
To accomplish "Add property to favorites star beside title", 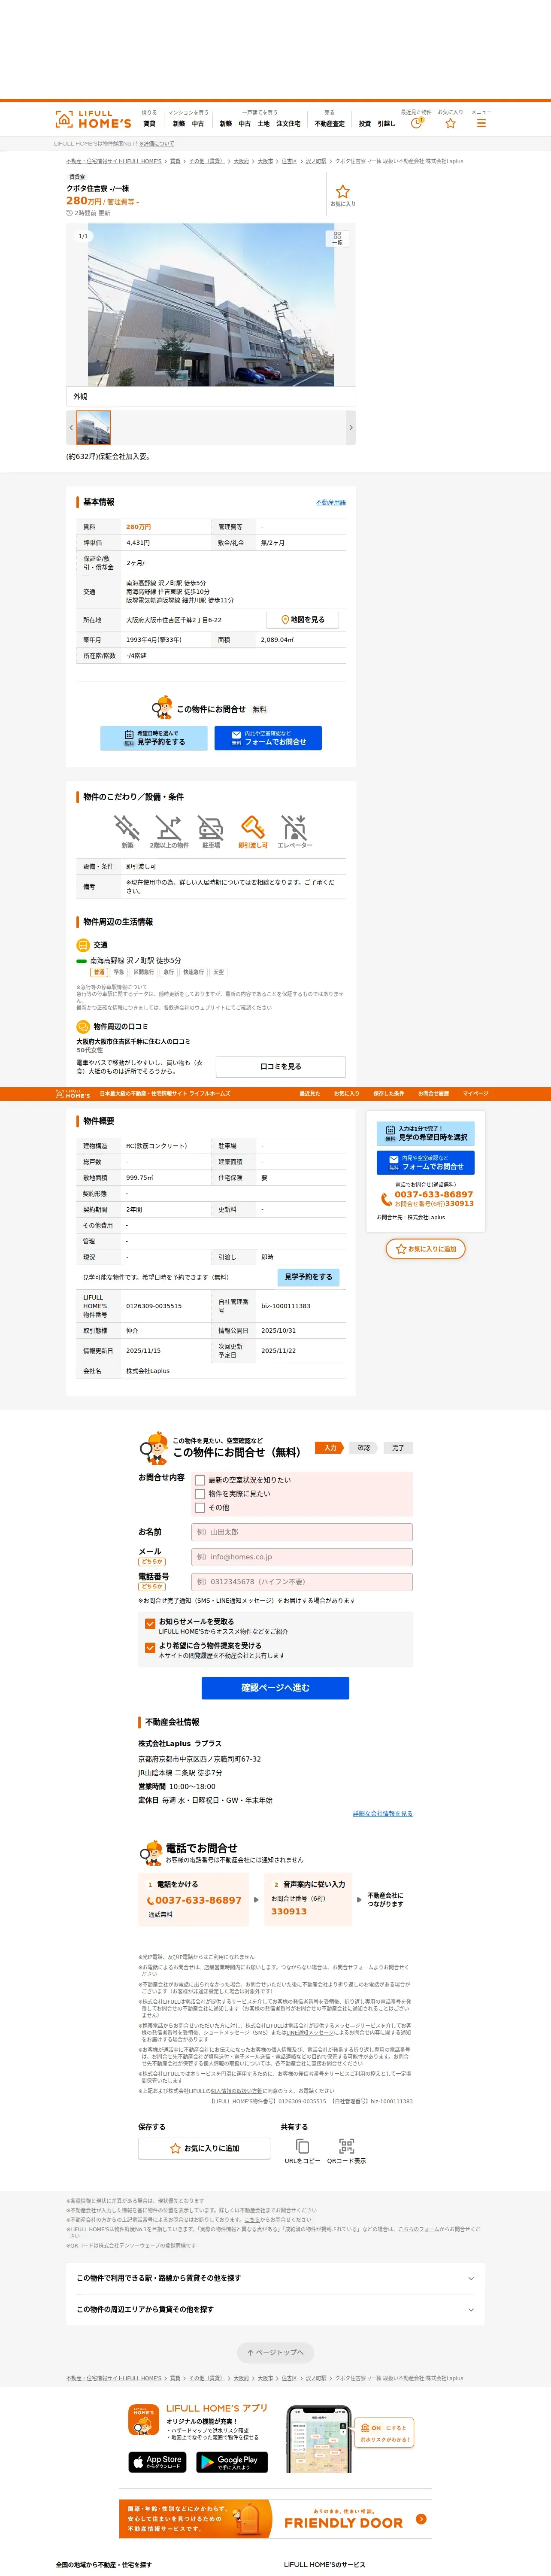I will pyautogui.click(x=342, y=191).
